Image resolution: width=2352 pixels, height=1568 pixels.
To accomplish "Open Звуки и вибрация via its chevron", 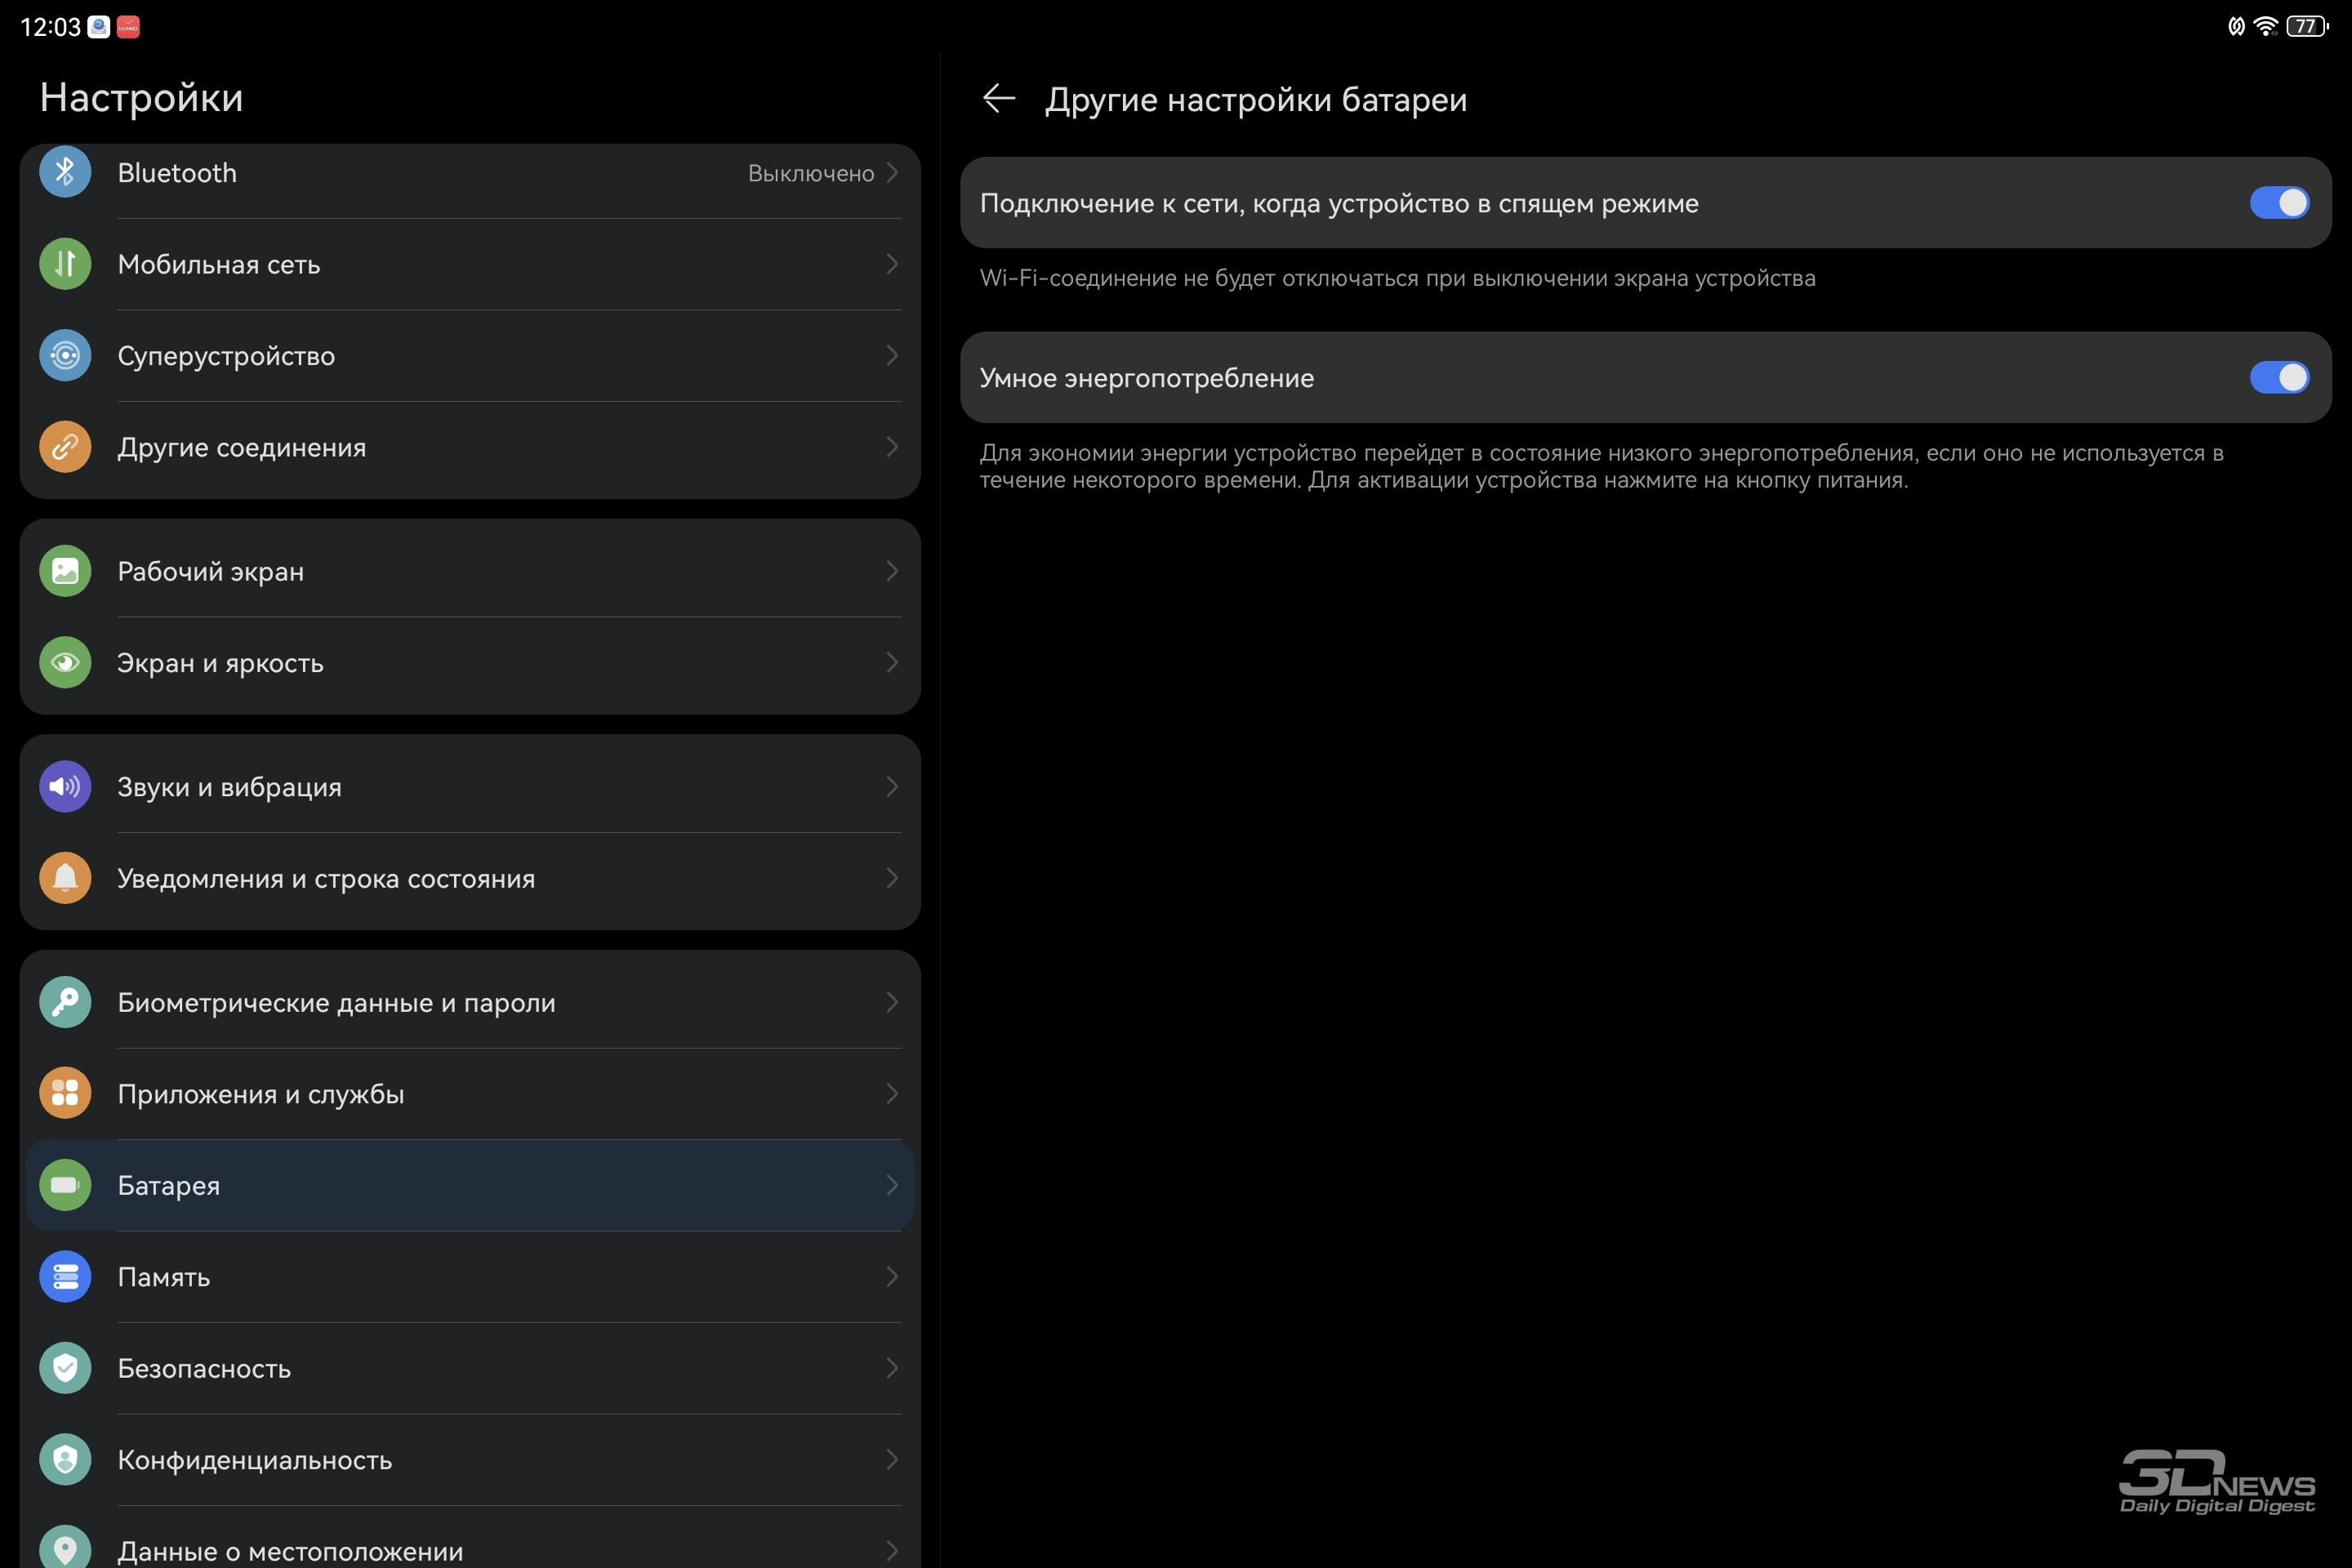I will (x=892, y=786).
